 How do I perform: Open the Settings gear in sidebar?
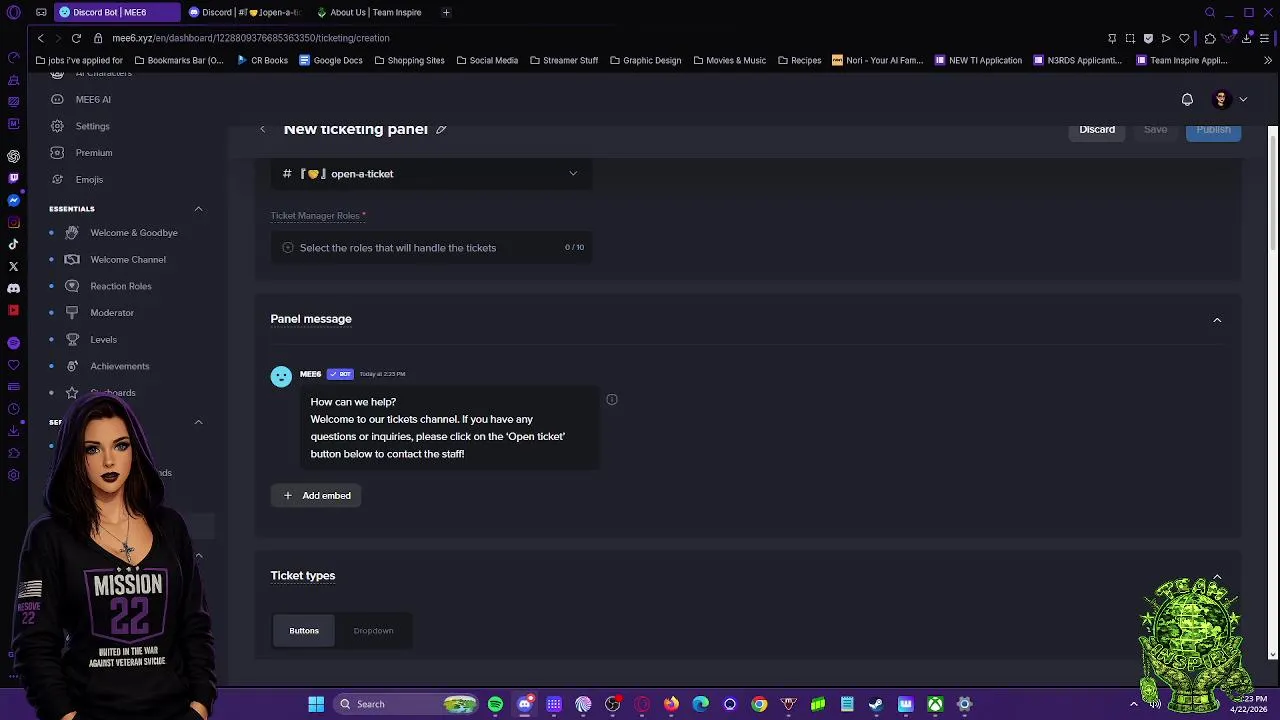(x=92, y=126)
